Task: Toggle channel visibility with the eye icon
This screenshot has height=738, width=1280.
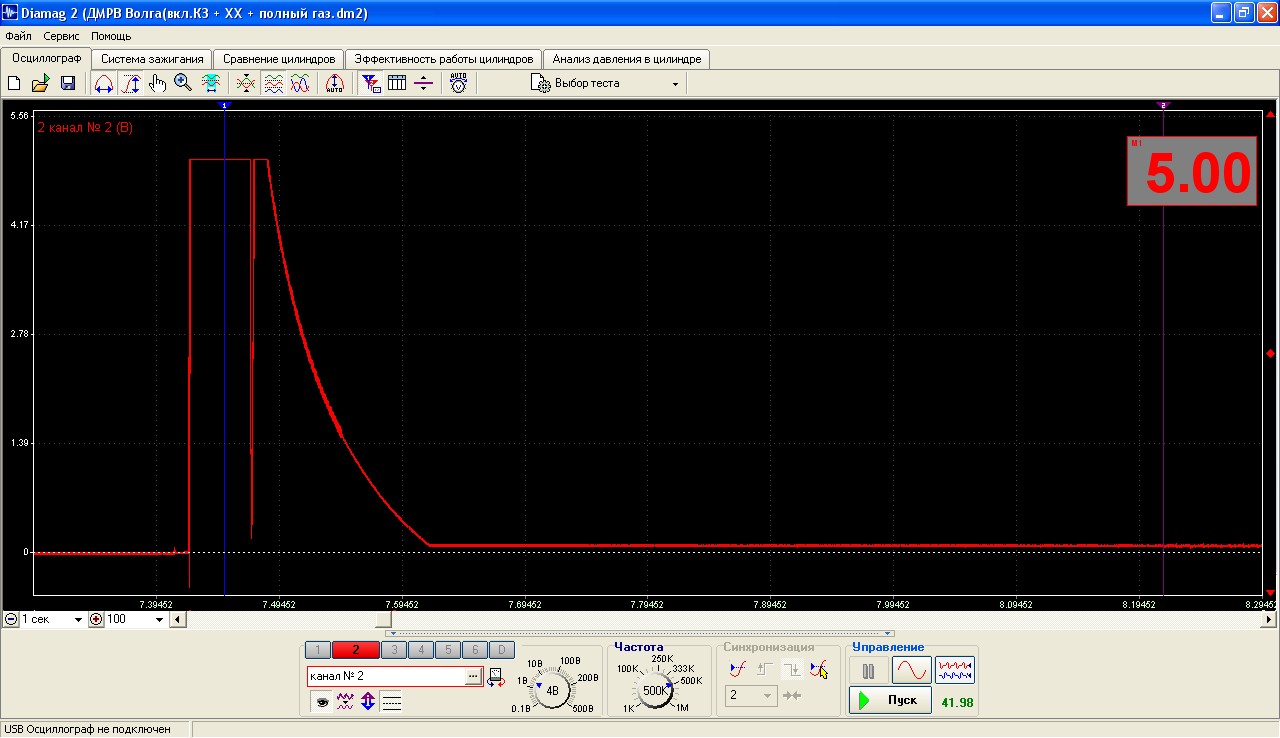Action: [322, 702]
